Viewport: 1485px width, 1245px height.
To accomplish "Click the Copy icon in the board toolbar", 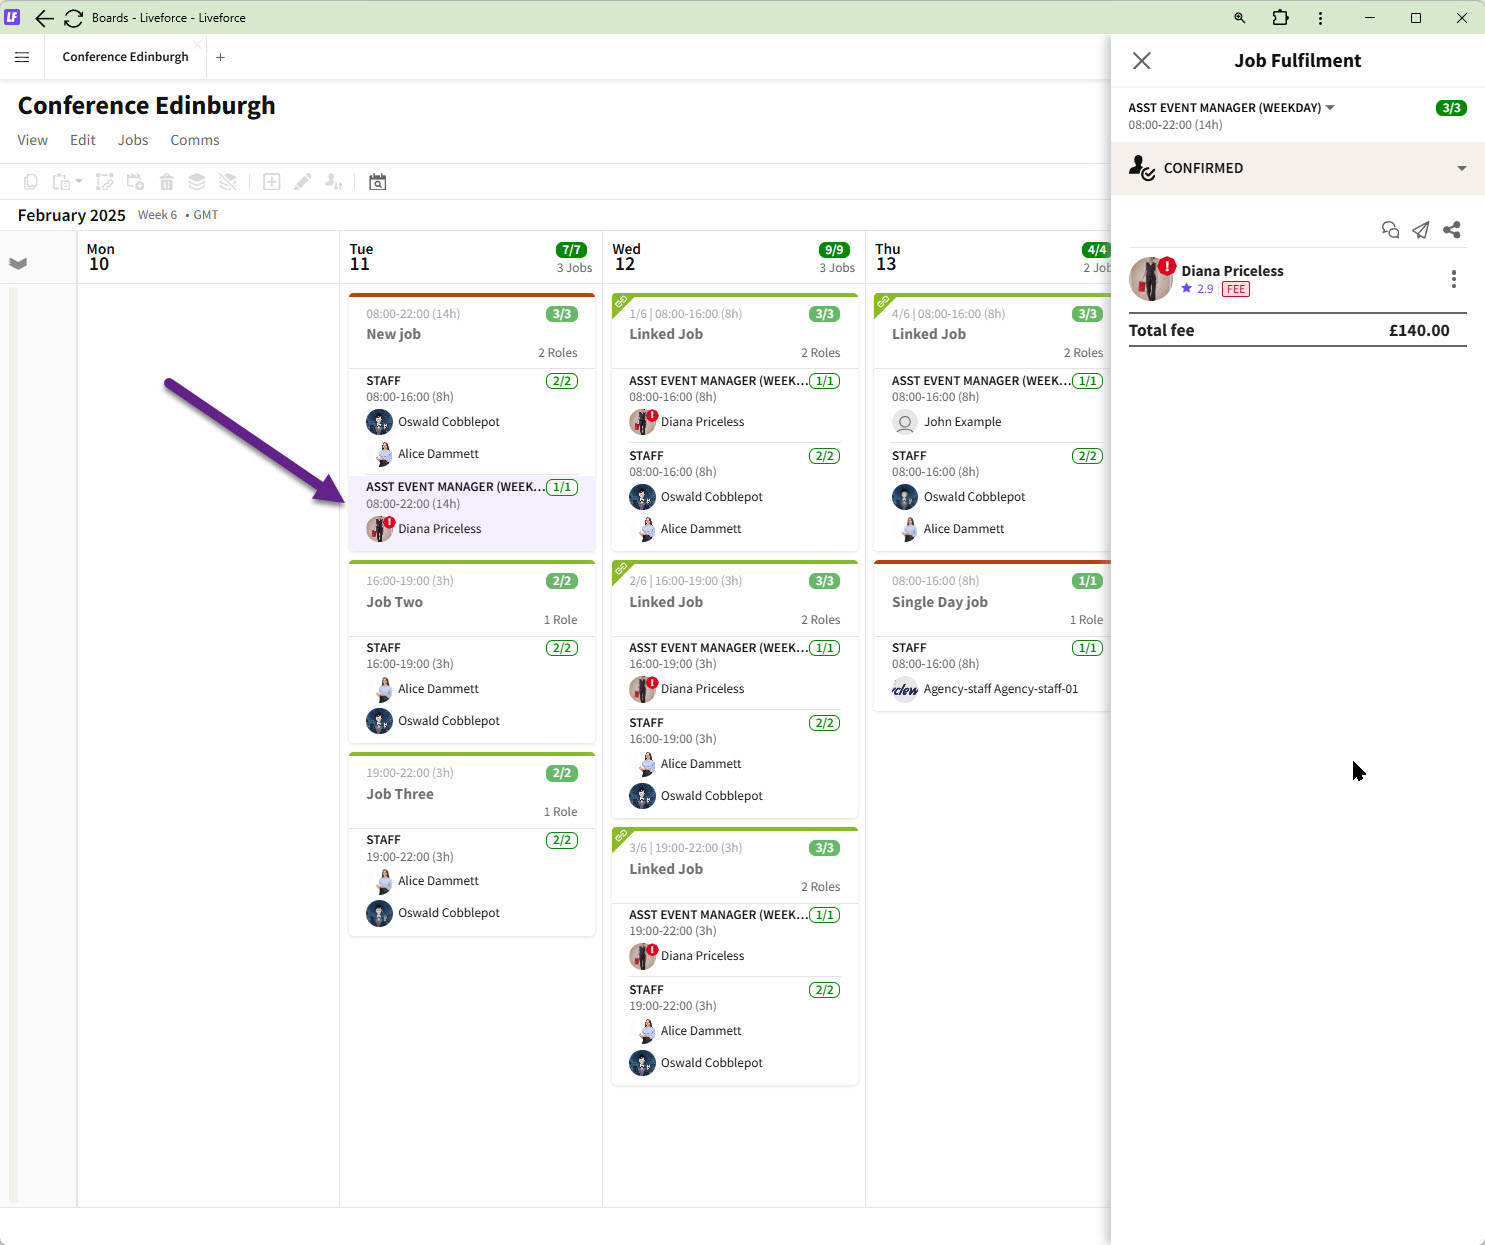I will coord(31,182).
